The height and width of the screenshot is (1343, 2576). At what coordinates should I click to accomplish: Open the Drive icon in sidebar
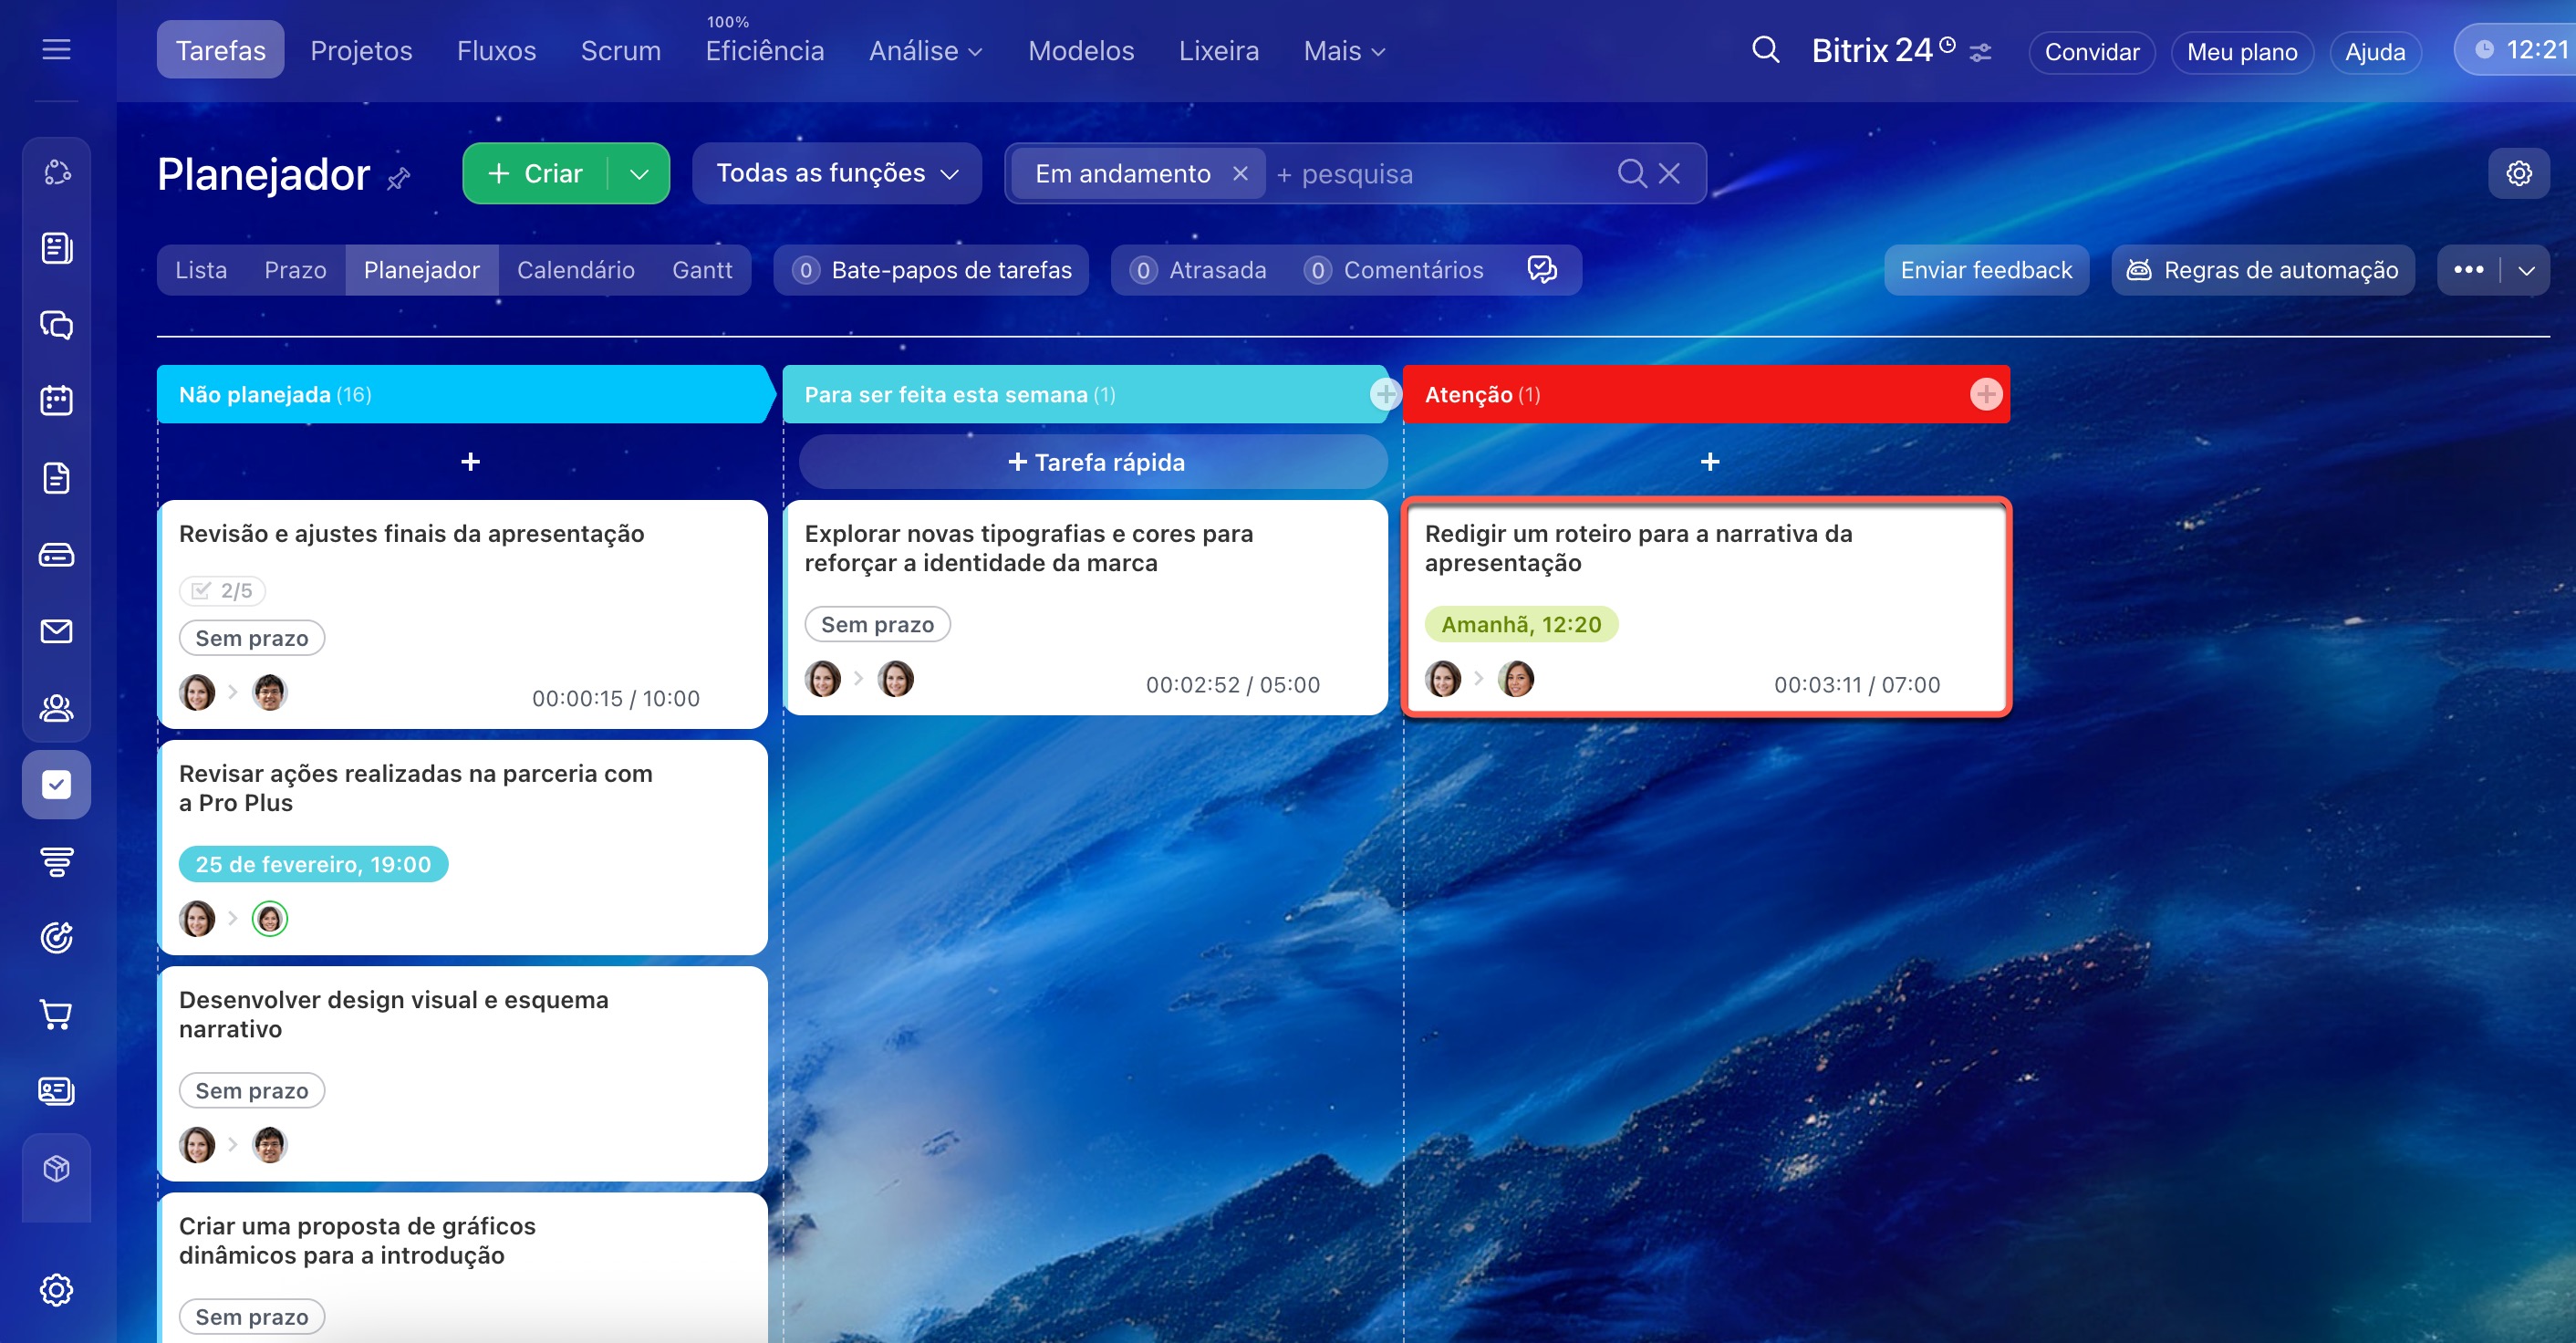[x=56, y=554]
